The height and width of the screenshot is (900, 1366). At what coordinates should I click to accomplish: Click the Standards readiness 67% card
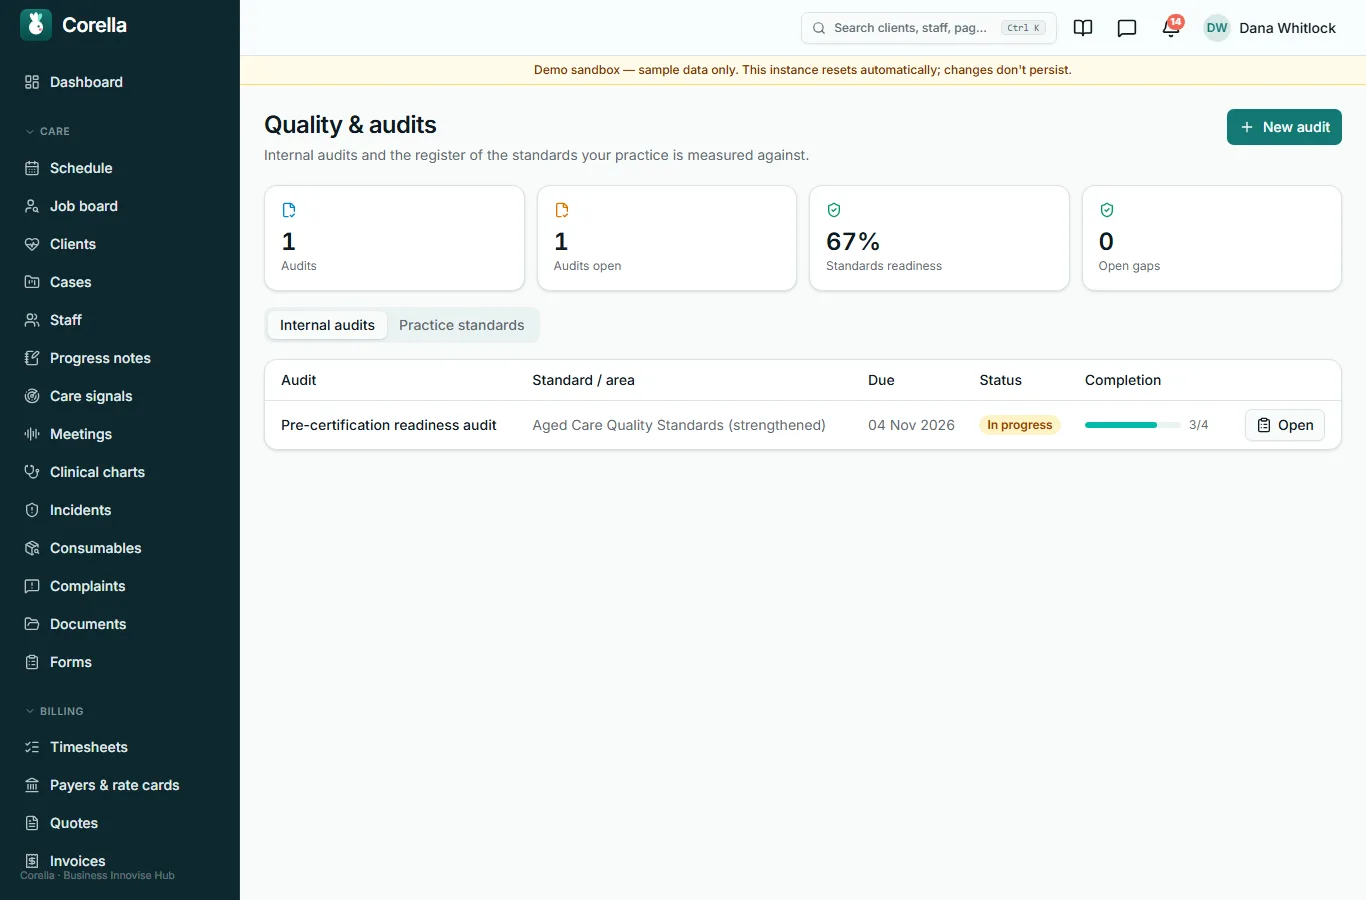[x=939, y=238]
